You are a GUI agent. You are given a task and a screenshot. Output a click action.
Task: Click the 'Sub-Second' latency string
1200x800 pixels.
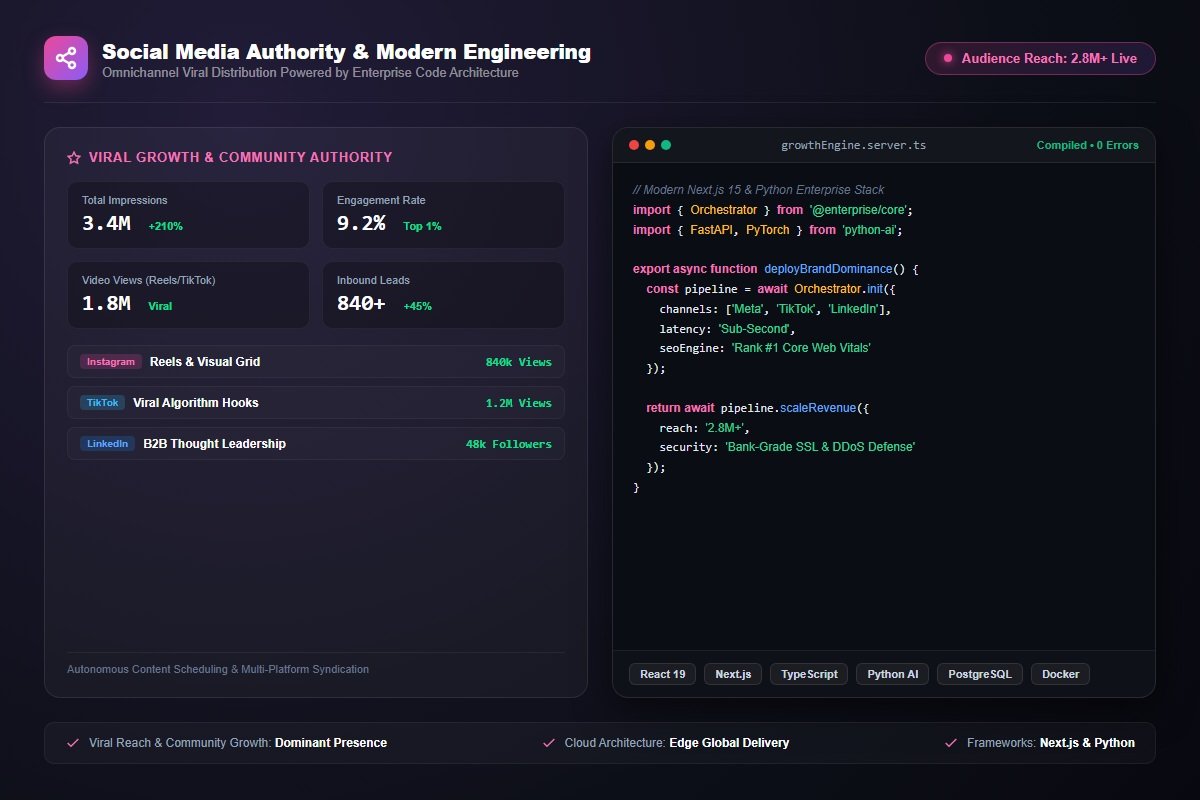pyautogui.click(x=756, y=329)
